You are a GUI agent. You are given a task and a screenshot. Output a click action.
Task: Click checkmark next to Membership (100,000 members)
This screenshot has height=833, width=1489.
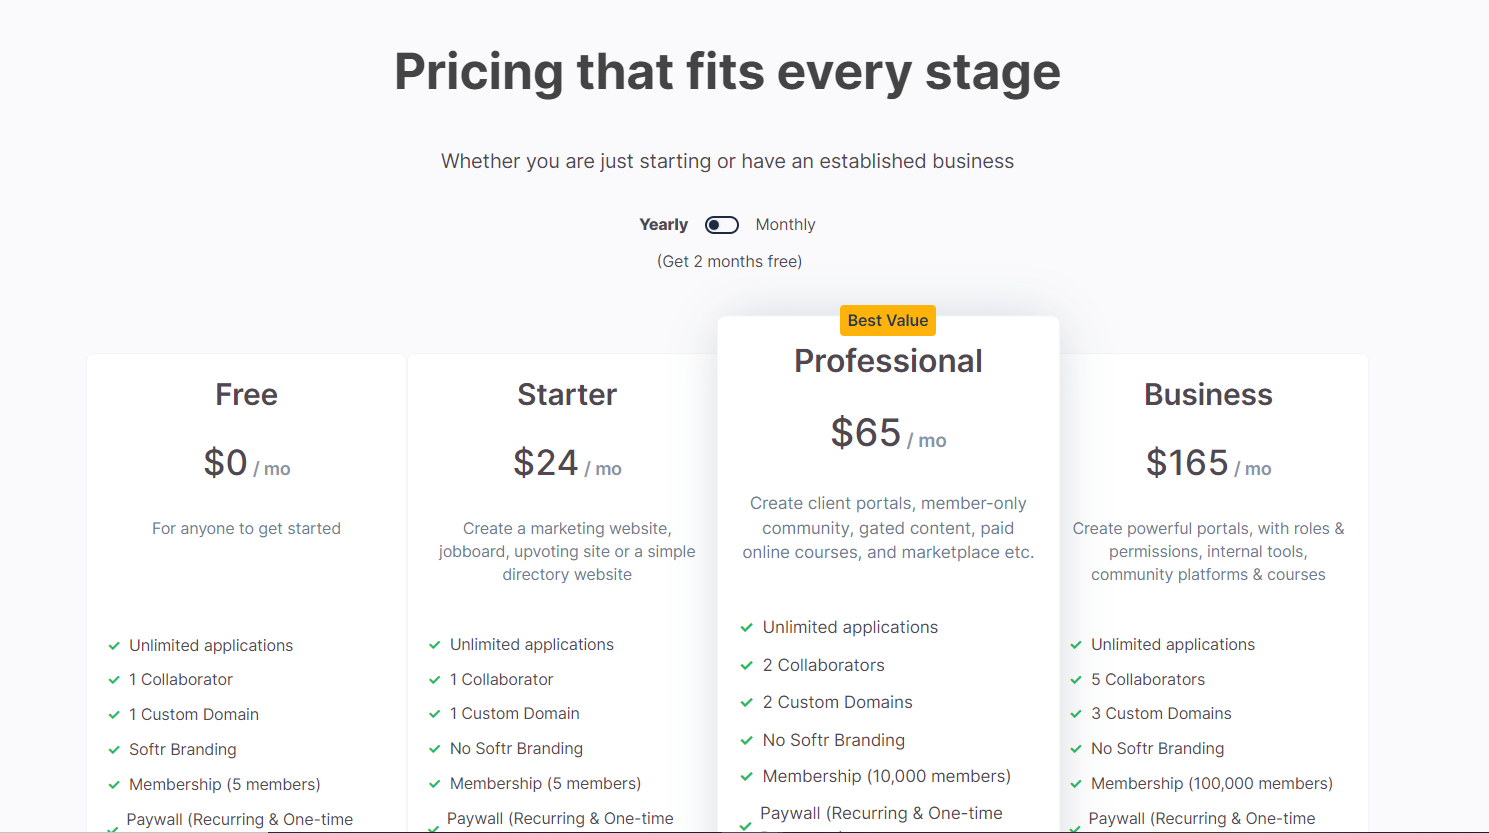coord(1076,784)
